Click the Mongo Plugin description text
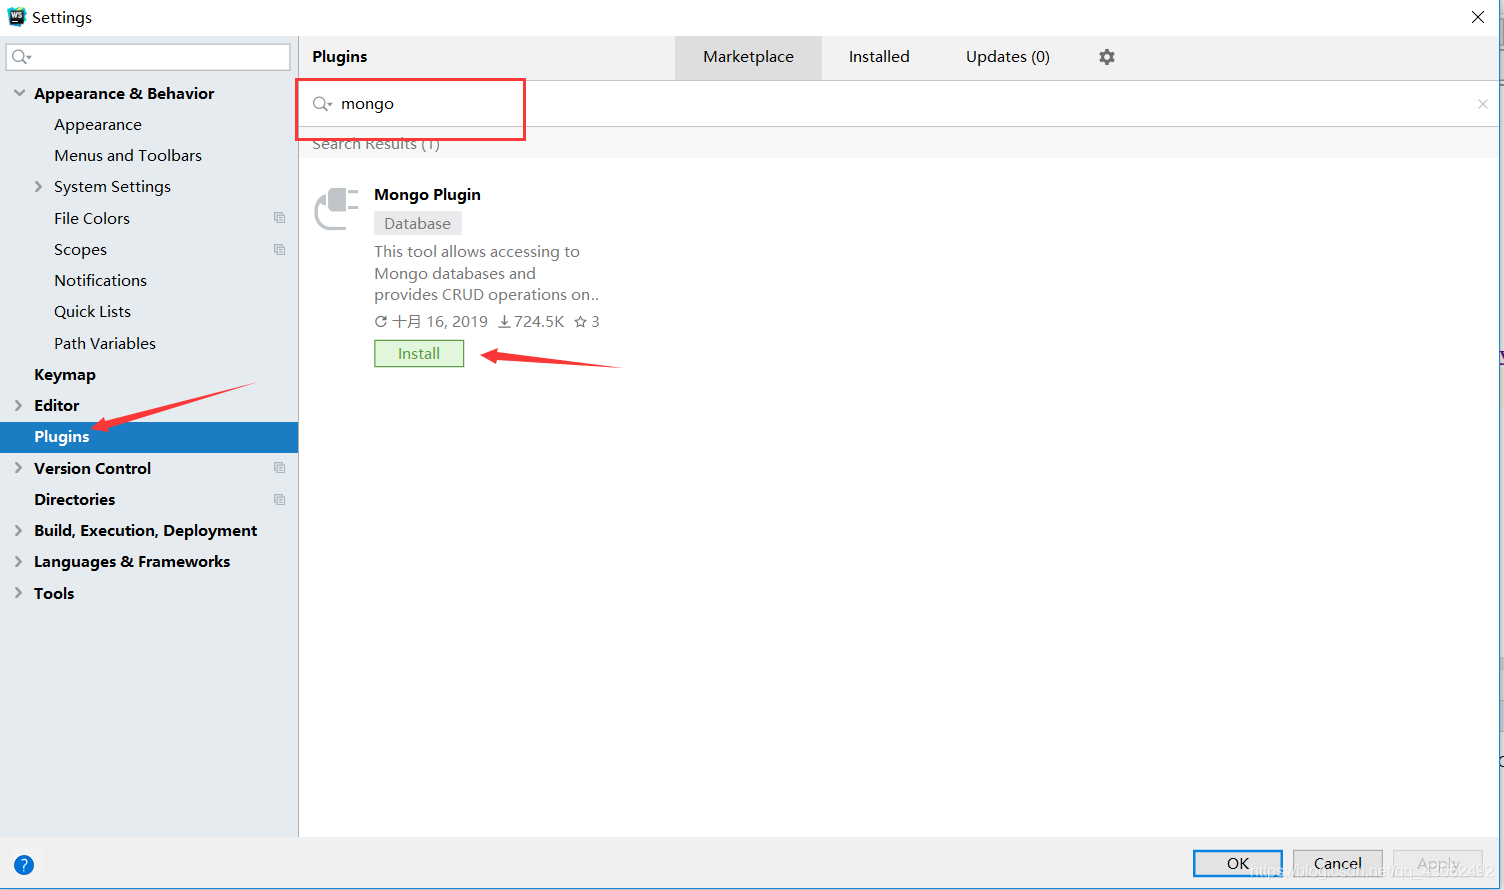Screen dimensions: 1504x890 (486, 273)
